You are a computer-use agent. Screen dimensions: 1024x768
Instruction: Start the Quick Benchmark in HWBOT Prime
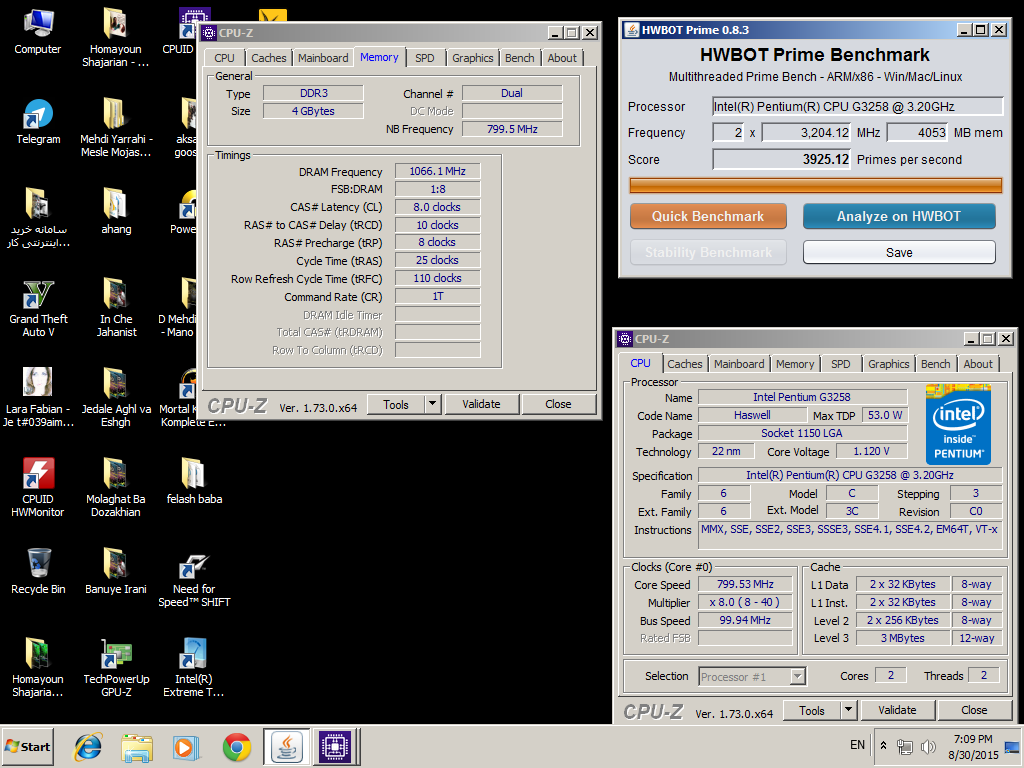pos(708,217)
